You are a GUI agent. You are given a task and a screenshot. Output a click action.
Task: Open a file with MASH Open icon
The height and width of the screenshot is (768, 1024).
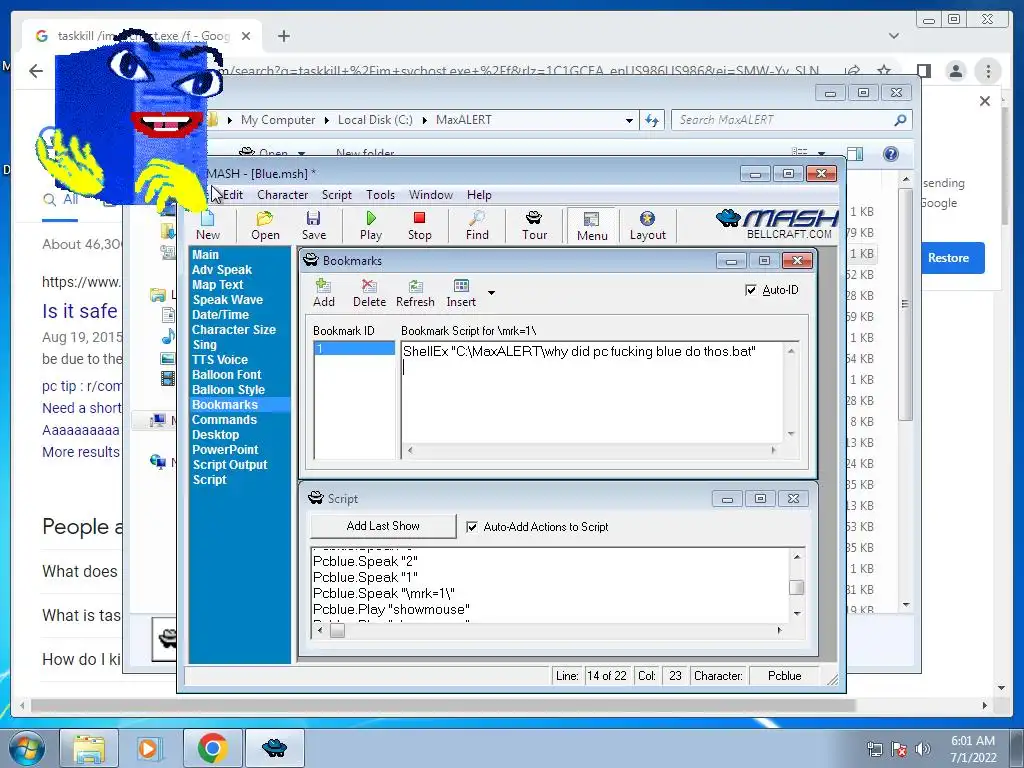pyautogui.click(x=265, y=226)
